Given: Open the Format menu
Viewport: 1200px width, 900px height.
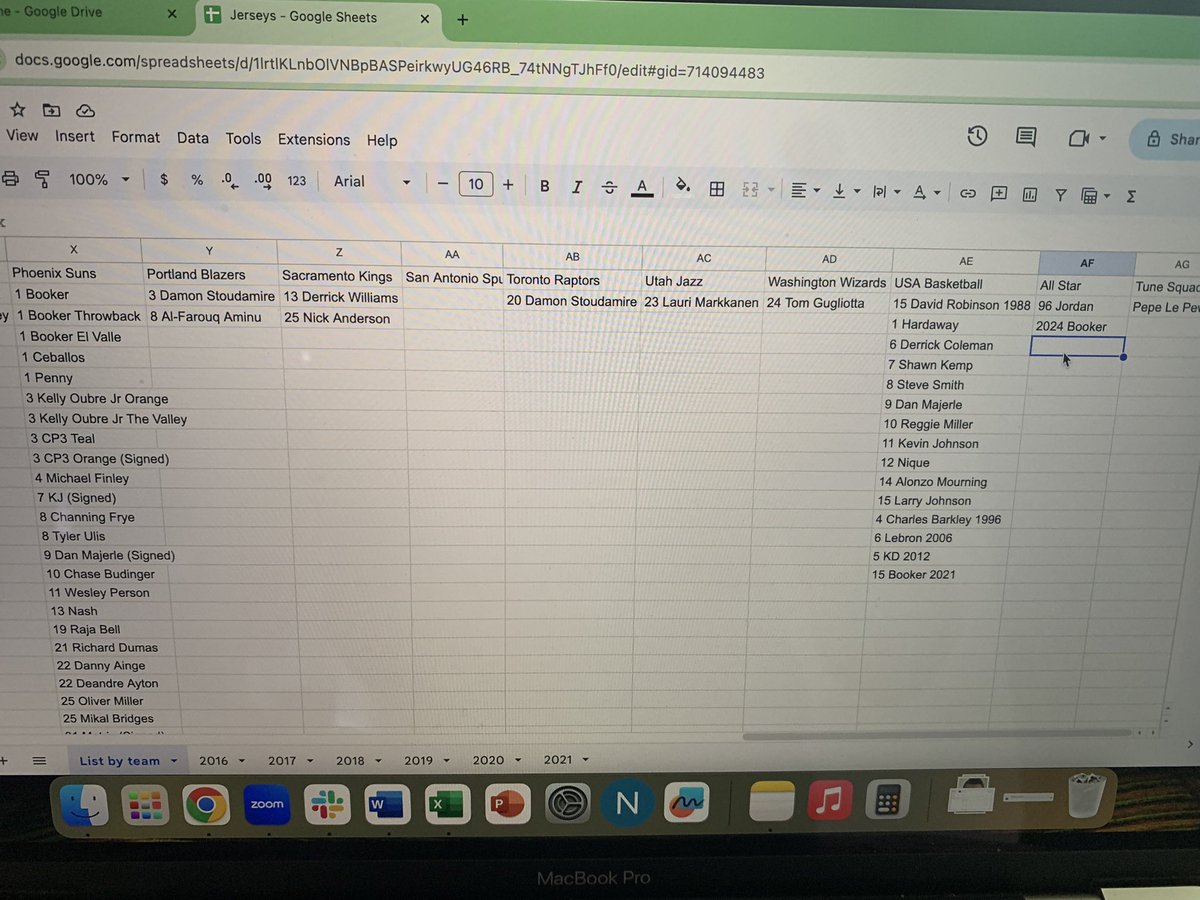Looking at the screenshot, I should [135, 137].
